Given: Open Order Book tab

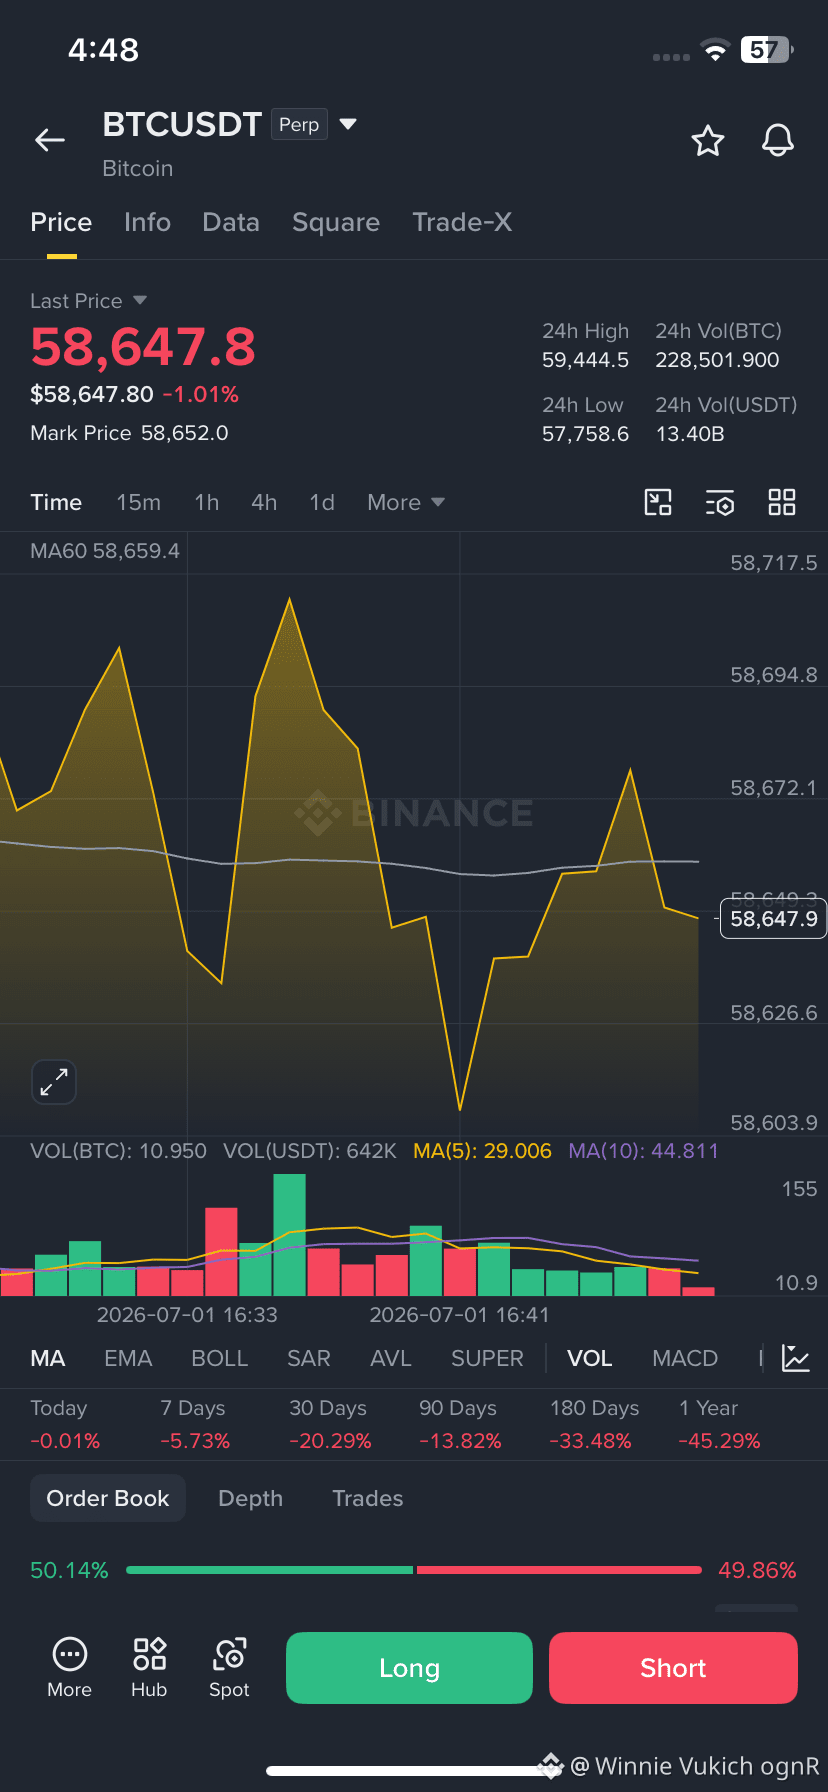Looking at the screenshot, I should [x=108, y=1498].
